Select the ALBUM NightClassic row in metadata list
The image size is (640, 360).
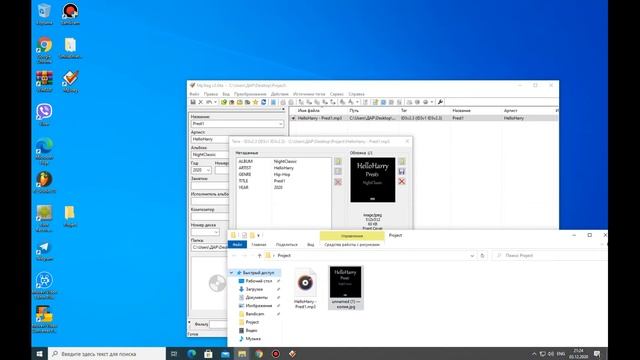pos(284,162)
